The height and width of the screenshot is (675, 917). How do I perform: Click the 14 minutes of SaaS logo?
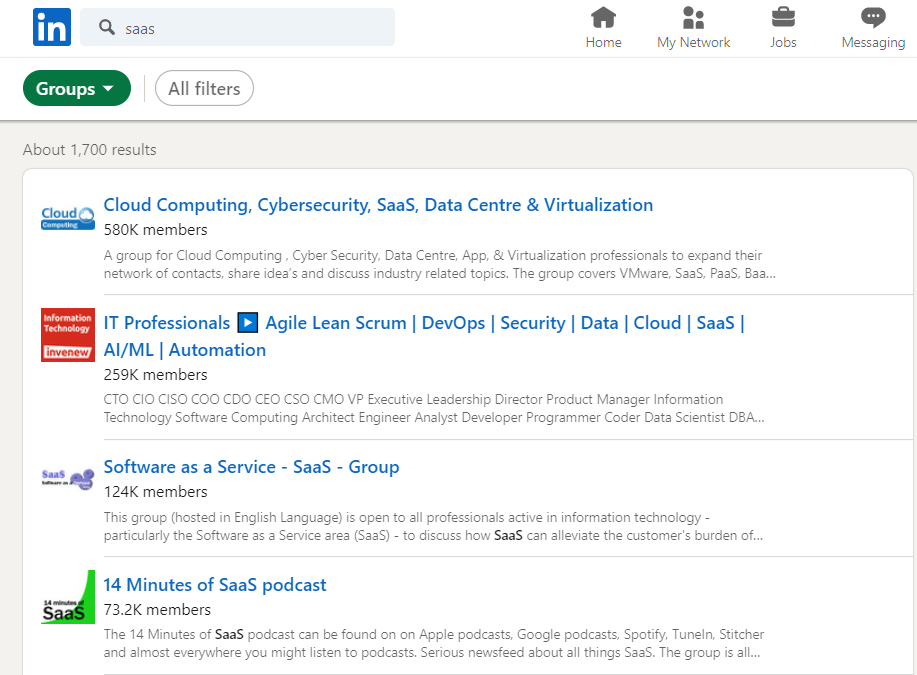click(68, 597)
